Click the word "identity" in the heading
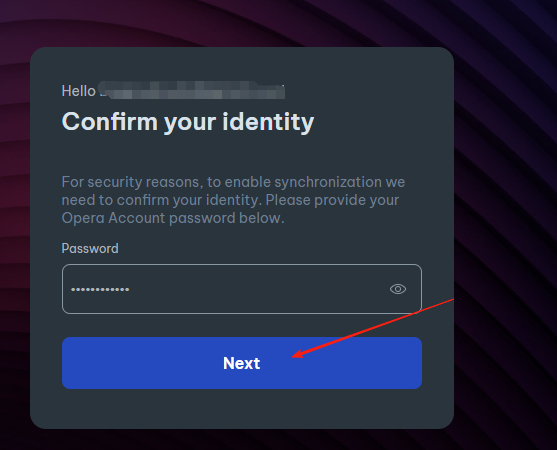The width and height of the screenshot is (557, 450). (x=268, y=122)
